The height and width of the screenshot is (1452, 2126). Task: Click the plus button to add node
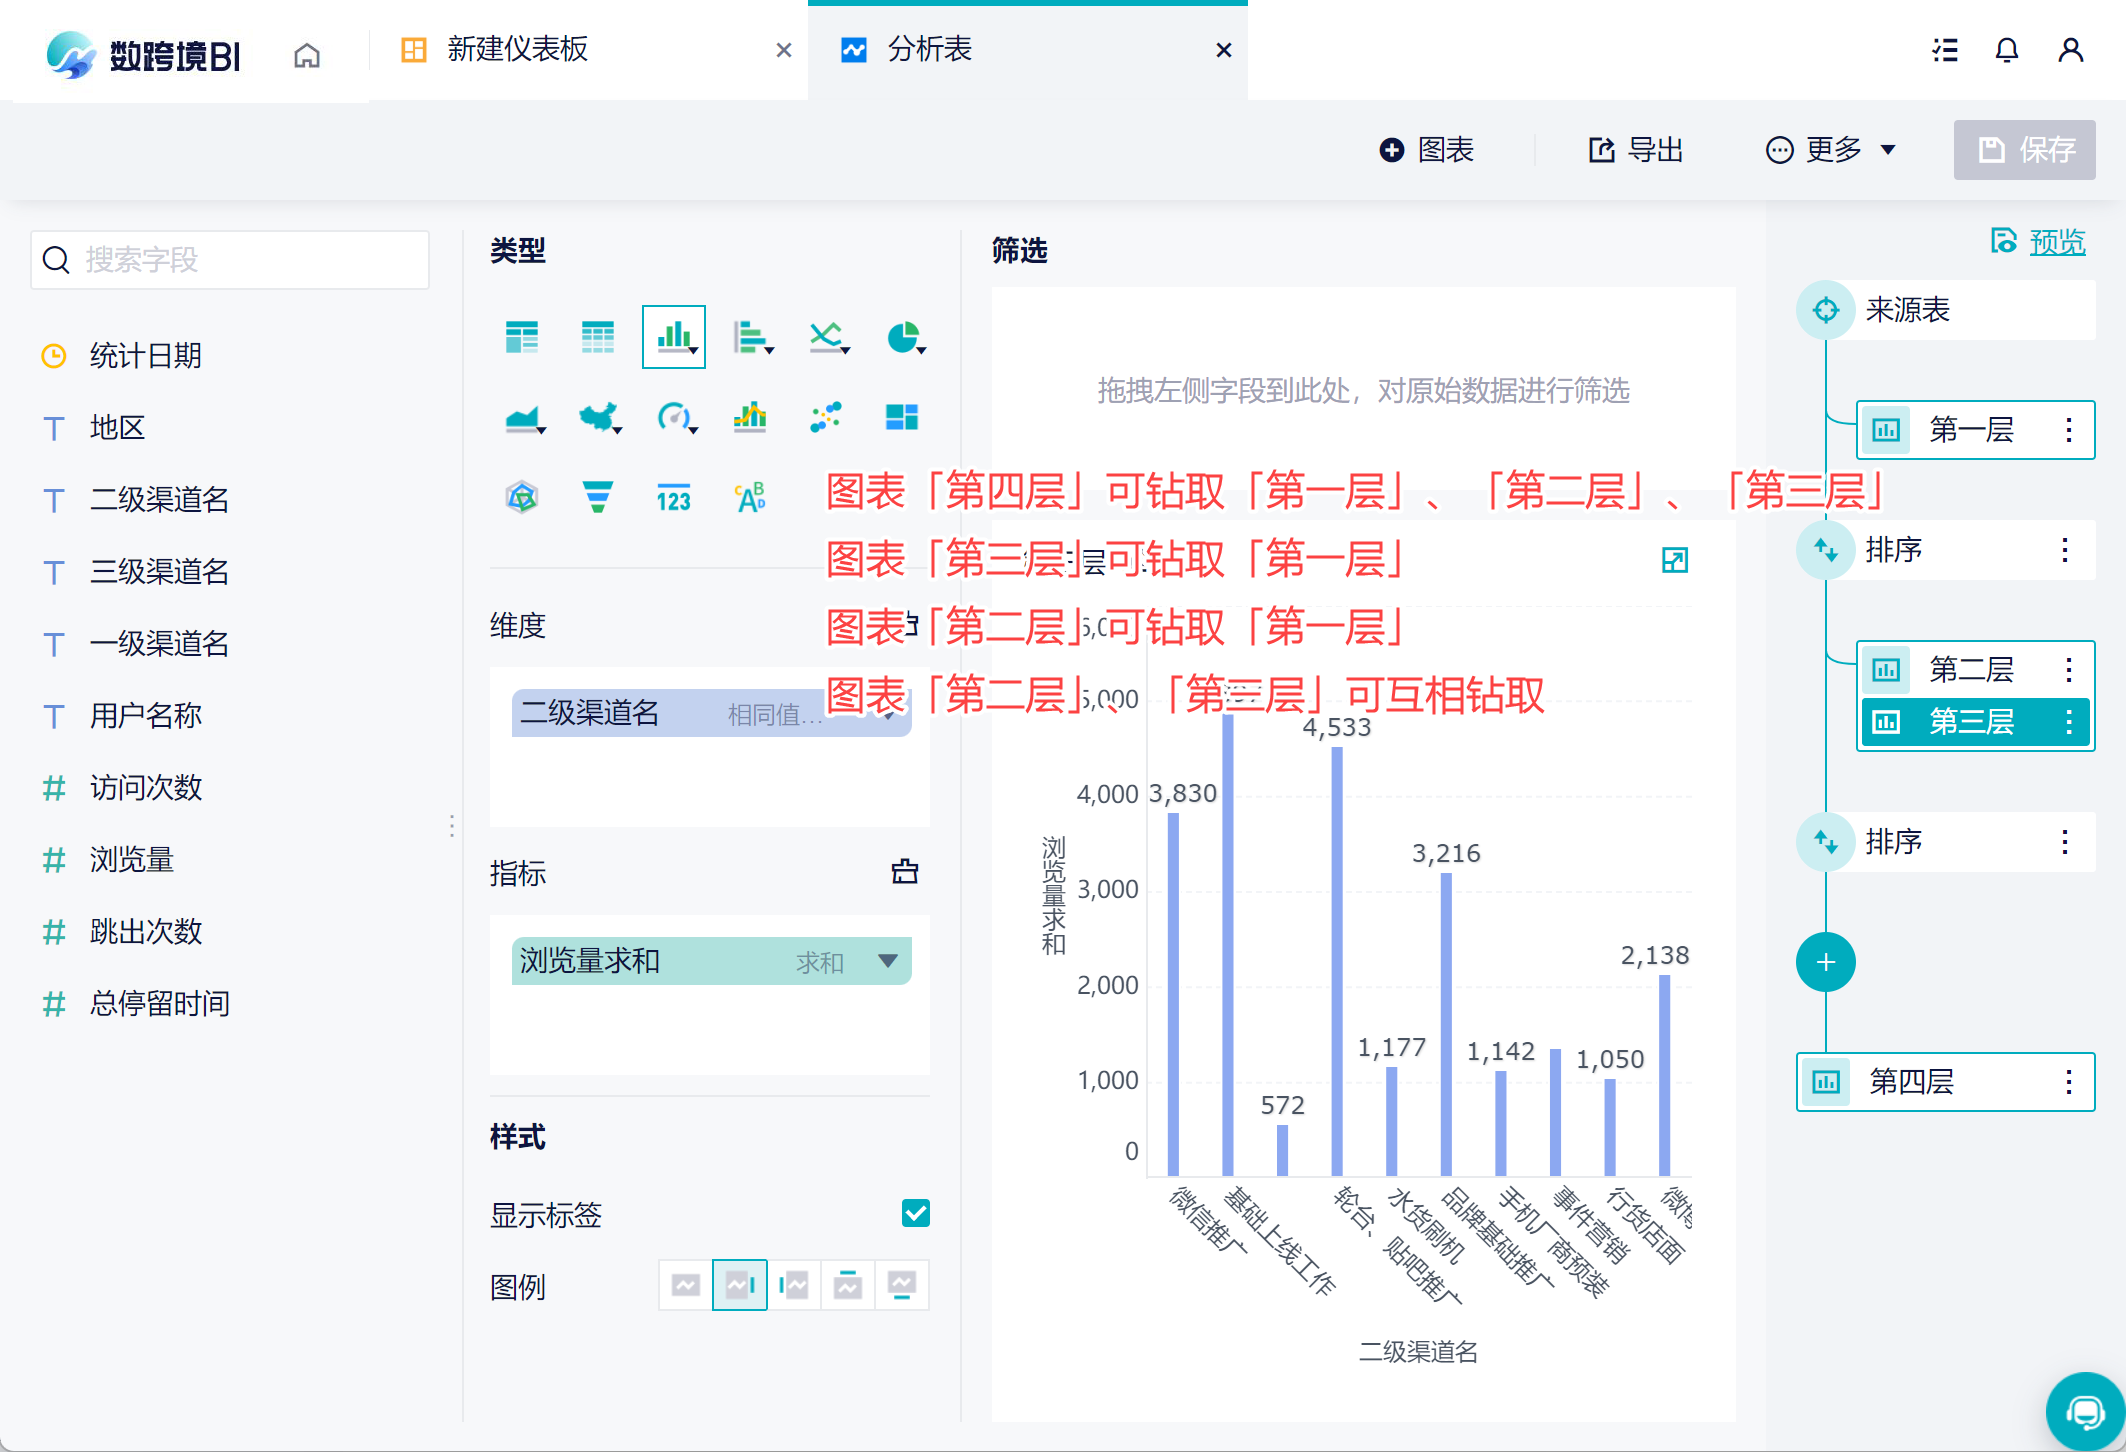(x=1825, y=962)
